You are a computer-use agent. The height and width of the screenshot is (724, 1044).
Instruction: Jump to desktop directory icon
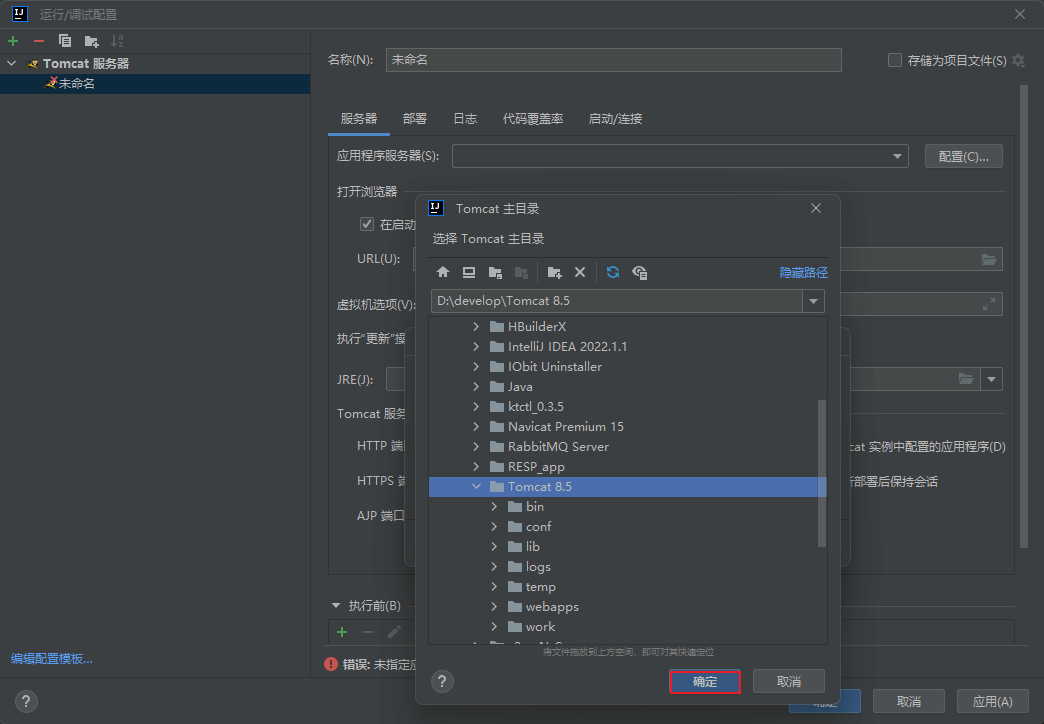coord(469,272)
